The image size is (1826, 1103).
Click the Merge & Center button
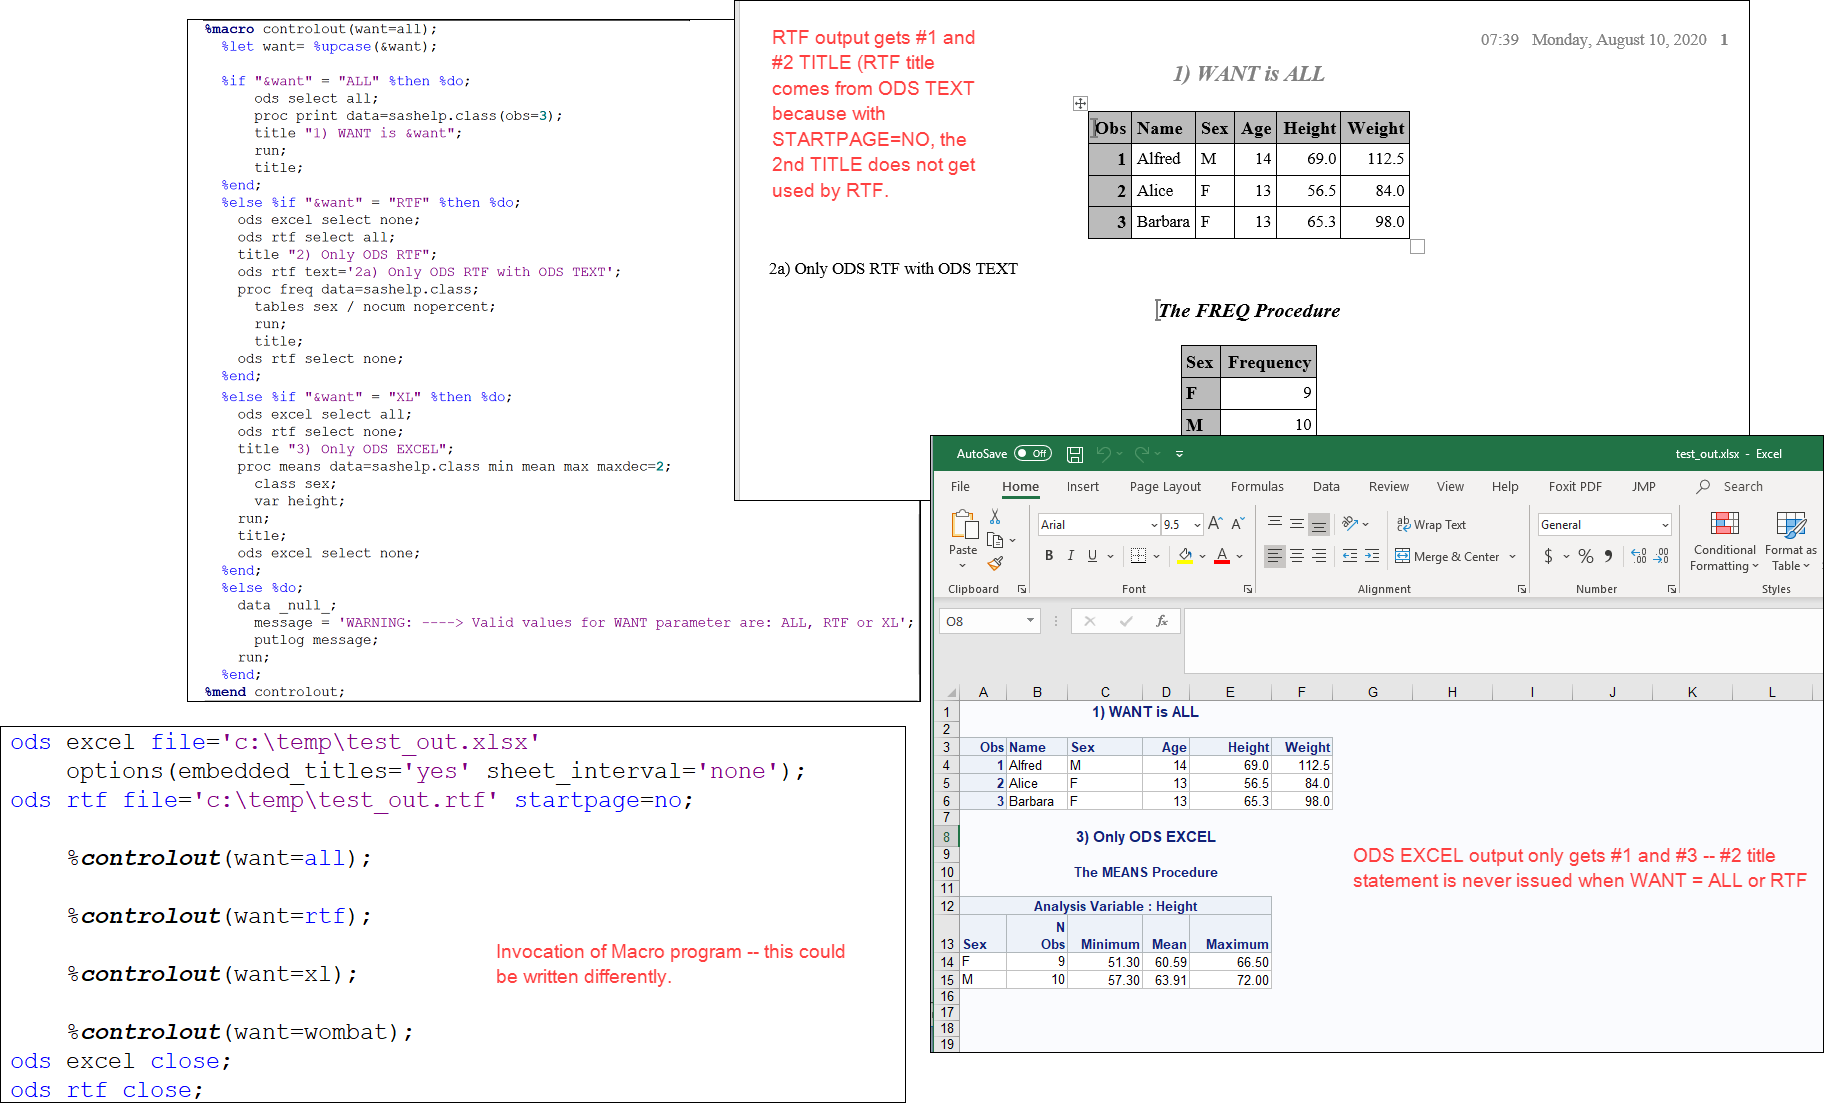(x=1447, y=557)
